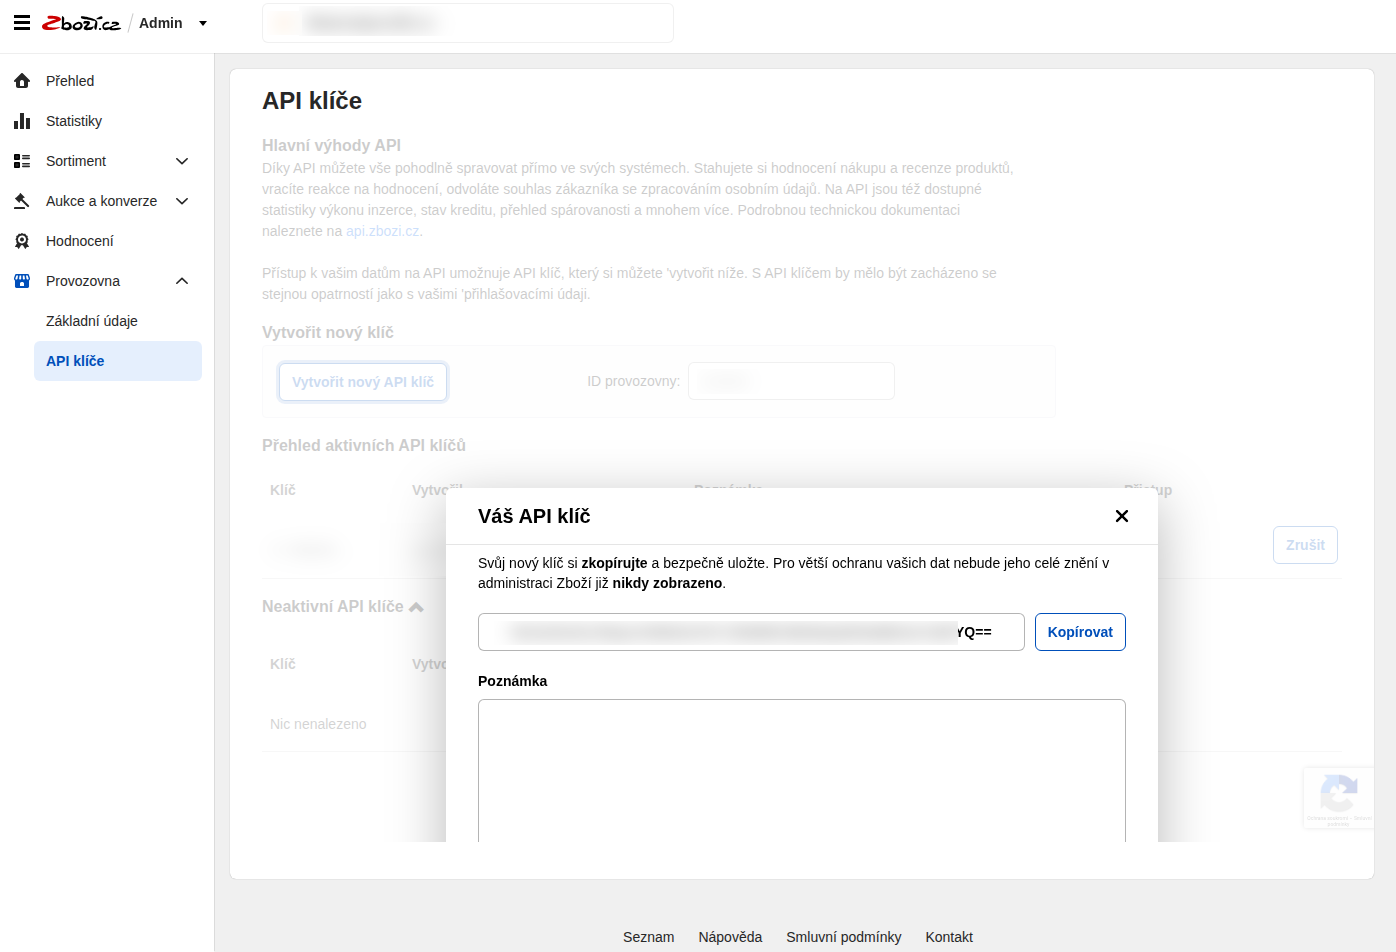Open Smluvní podmínky footer link

pyautogui.click(x=843, y=937)
